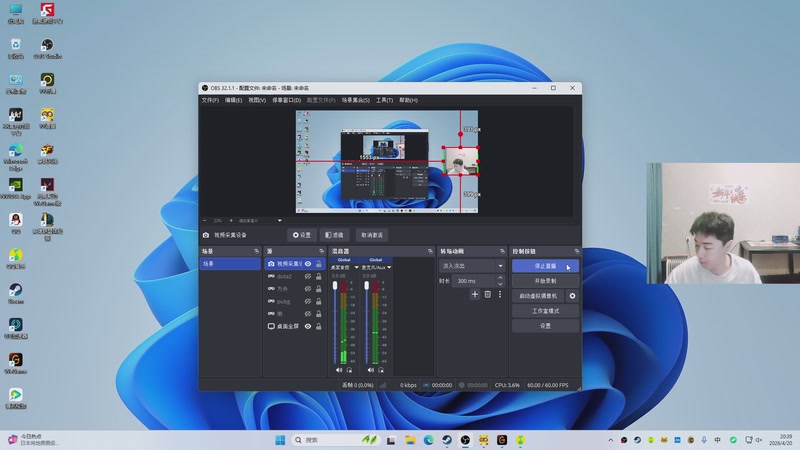Viewport: 800px width, 450px height.
Task: Pop out the 源 dock with its float icon
Action: (321, 252)
